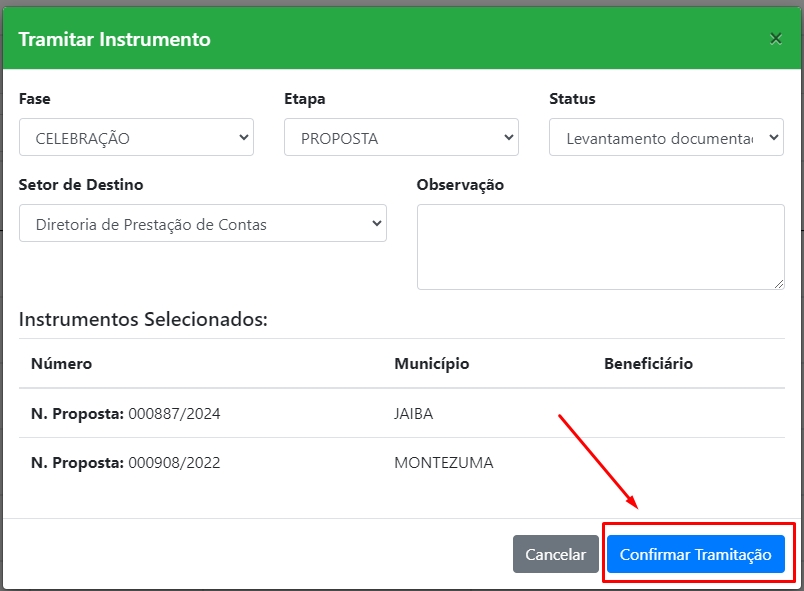This screenshot has height=591, width=804.
Task: Select the proposal 000887/2024 row
Action: pyautogui.click(x=125, y=414)
